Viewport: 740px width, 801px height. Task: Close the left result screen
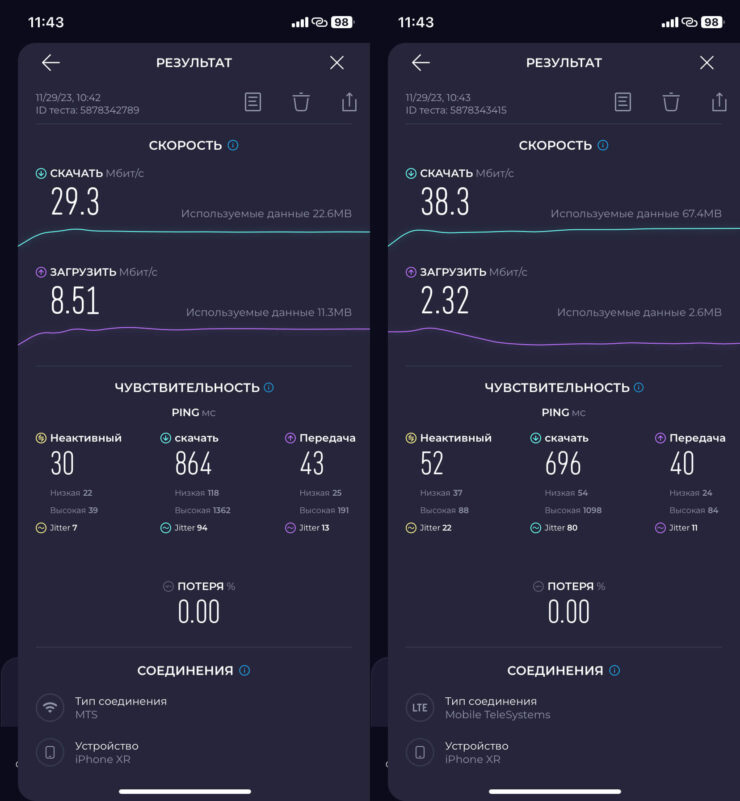coord(337,63)
